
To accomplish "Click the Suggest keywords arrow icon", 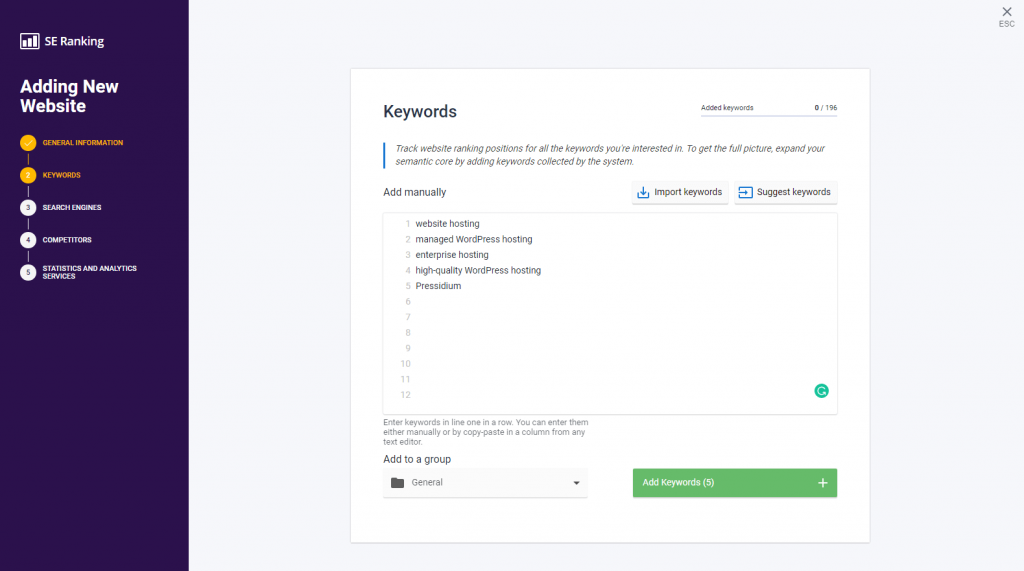I will 745,192.
